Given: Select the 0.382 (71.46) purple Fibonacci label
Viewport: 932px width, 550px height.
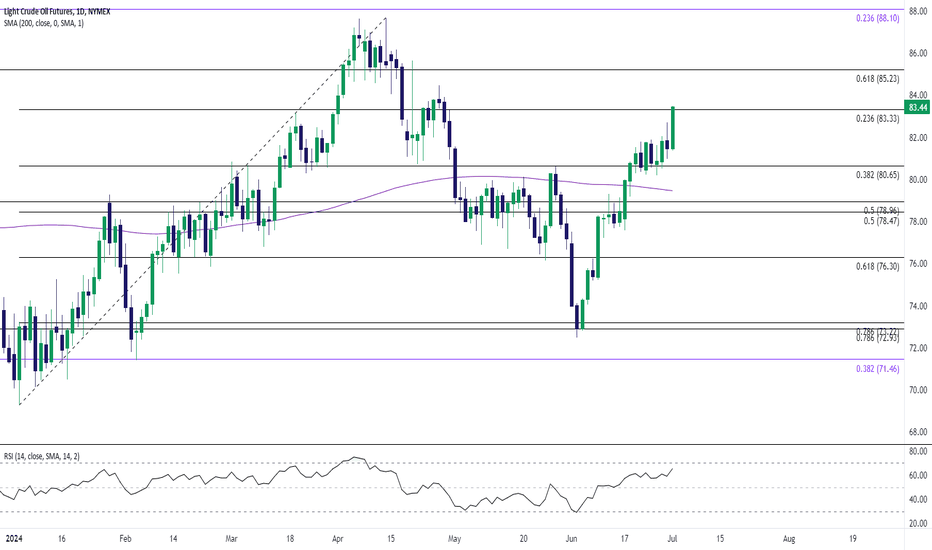Looking at the screenshot, I should 877,369.
